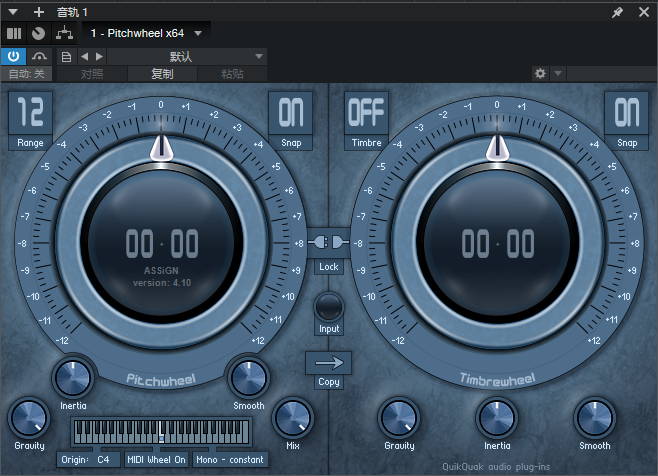Expand the 默认 preset dropdown
Image resolution: width=658 pixels, height=476 pixels.
coord(259,56)
